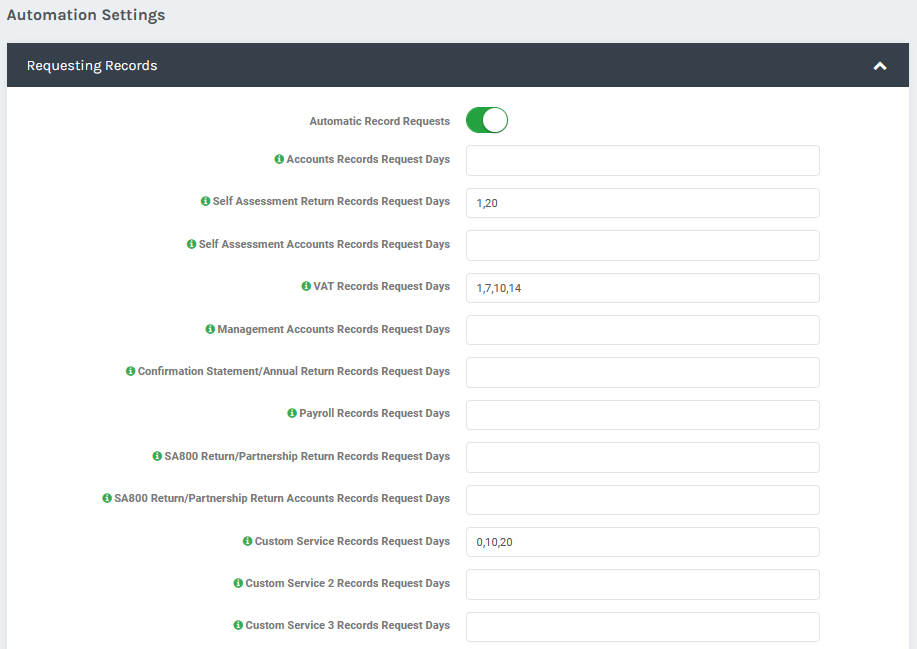The image size is (917, 649).
Task: Click info icon beside Custom Service 2 Records
Action: coord(238,584)
